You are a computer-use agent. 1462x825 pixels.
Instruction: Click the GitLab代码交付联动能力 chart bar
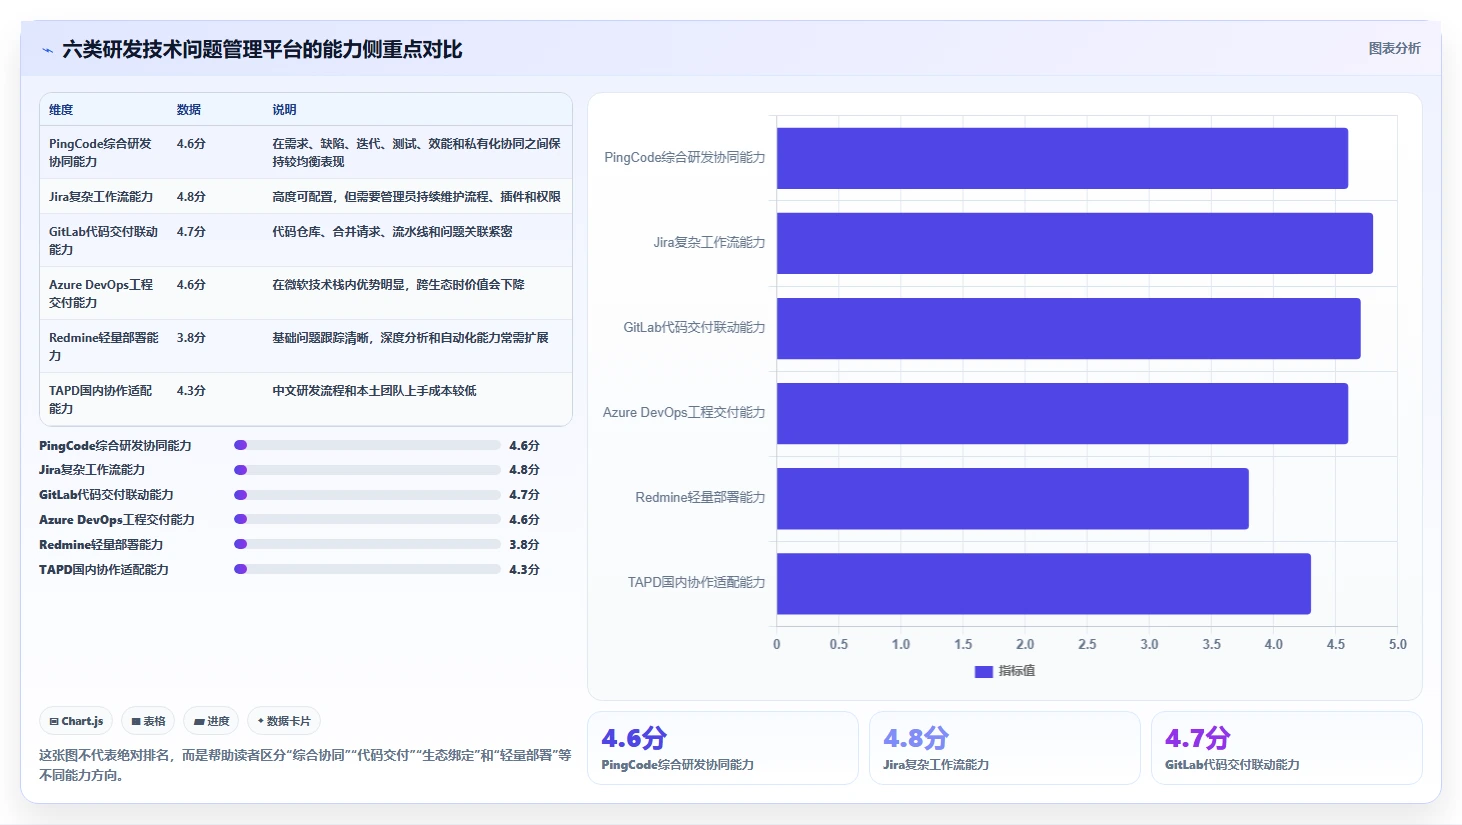[1068, 328]
